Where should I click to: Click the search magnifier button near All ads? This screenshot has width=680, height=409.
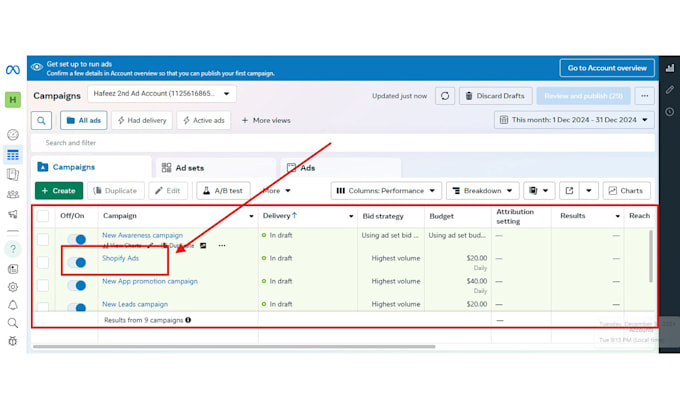(x=41, y=121)
